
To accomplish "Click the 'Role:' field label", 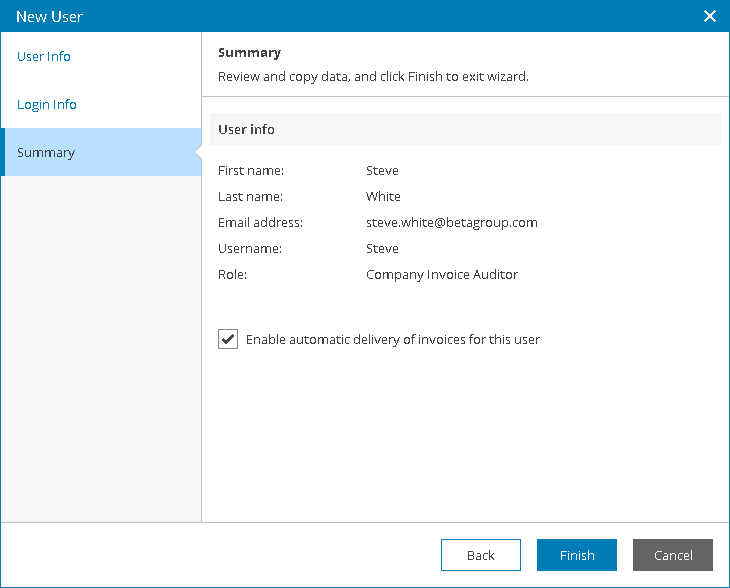I will click(232, 275).
